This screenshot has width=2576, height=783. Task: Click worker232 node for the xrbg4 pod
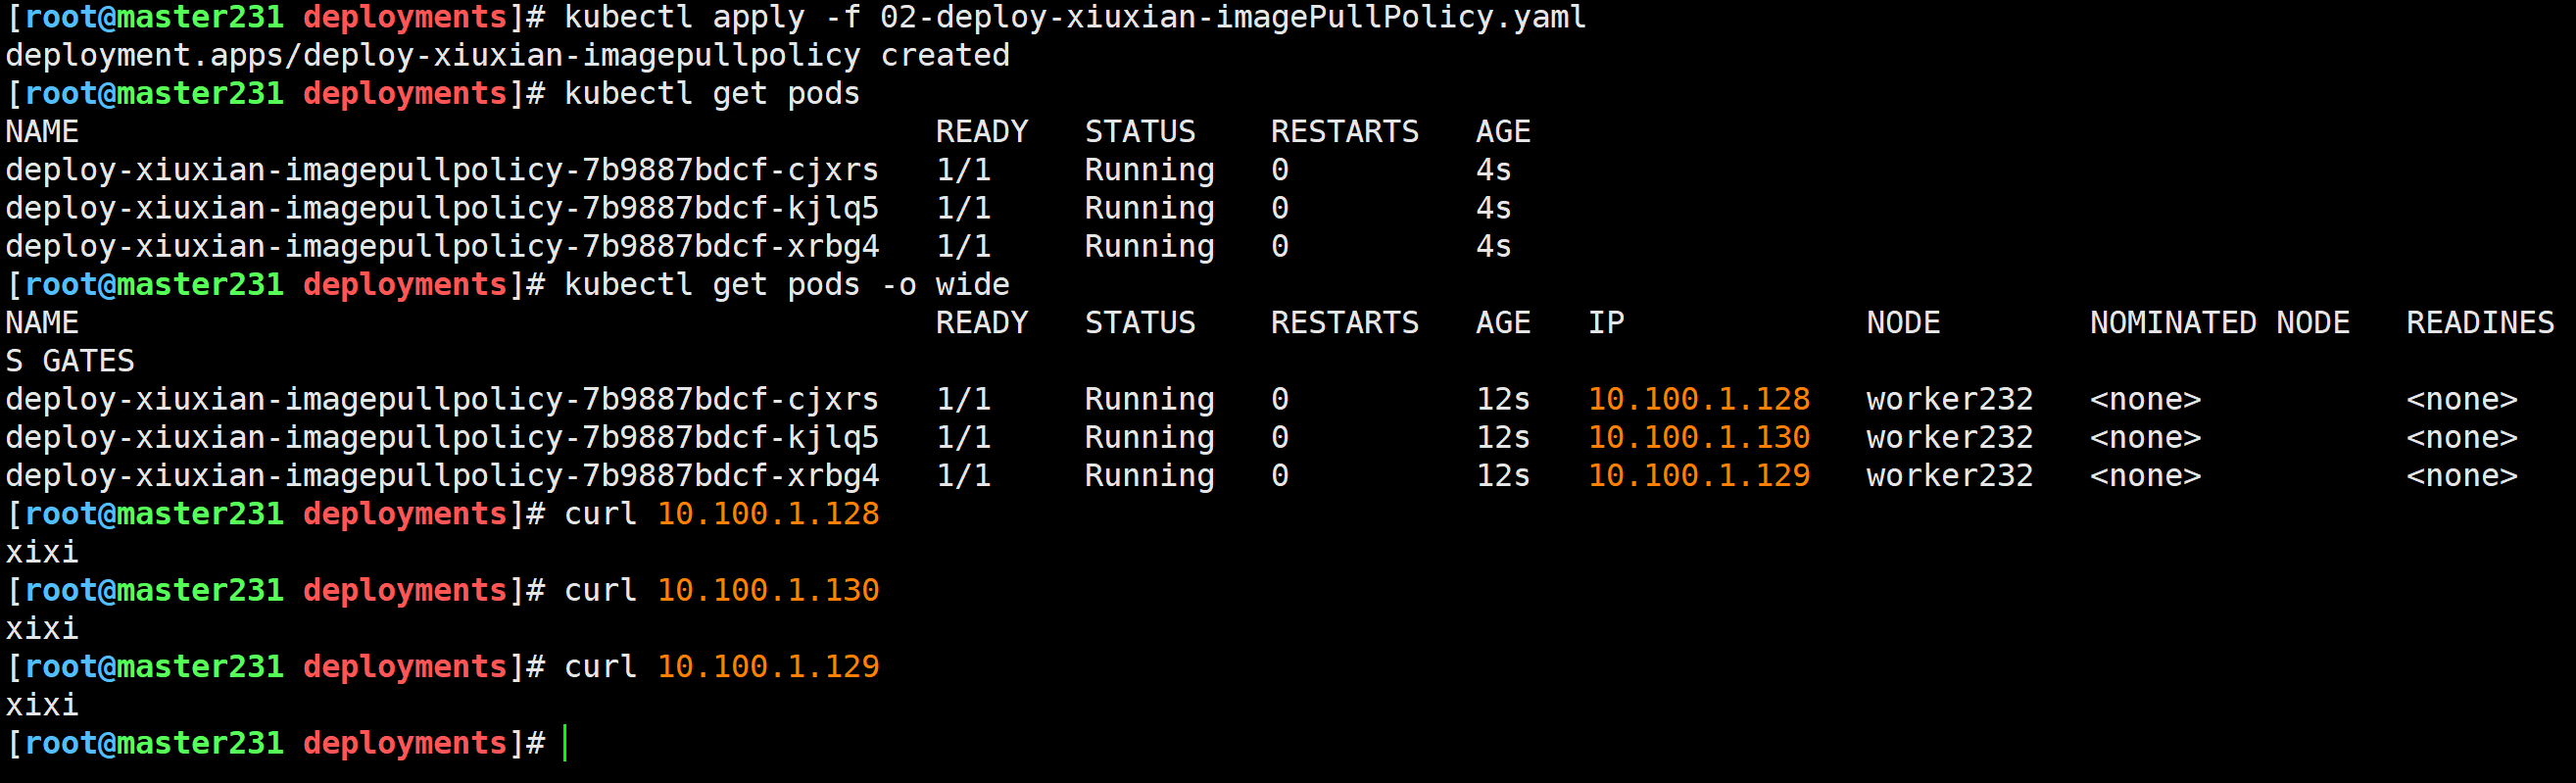[x=1950, y=476]
